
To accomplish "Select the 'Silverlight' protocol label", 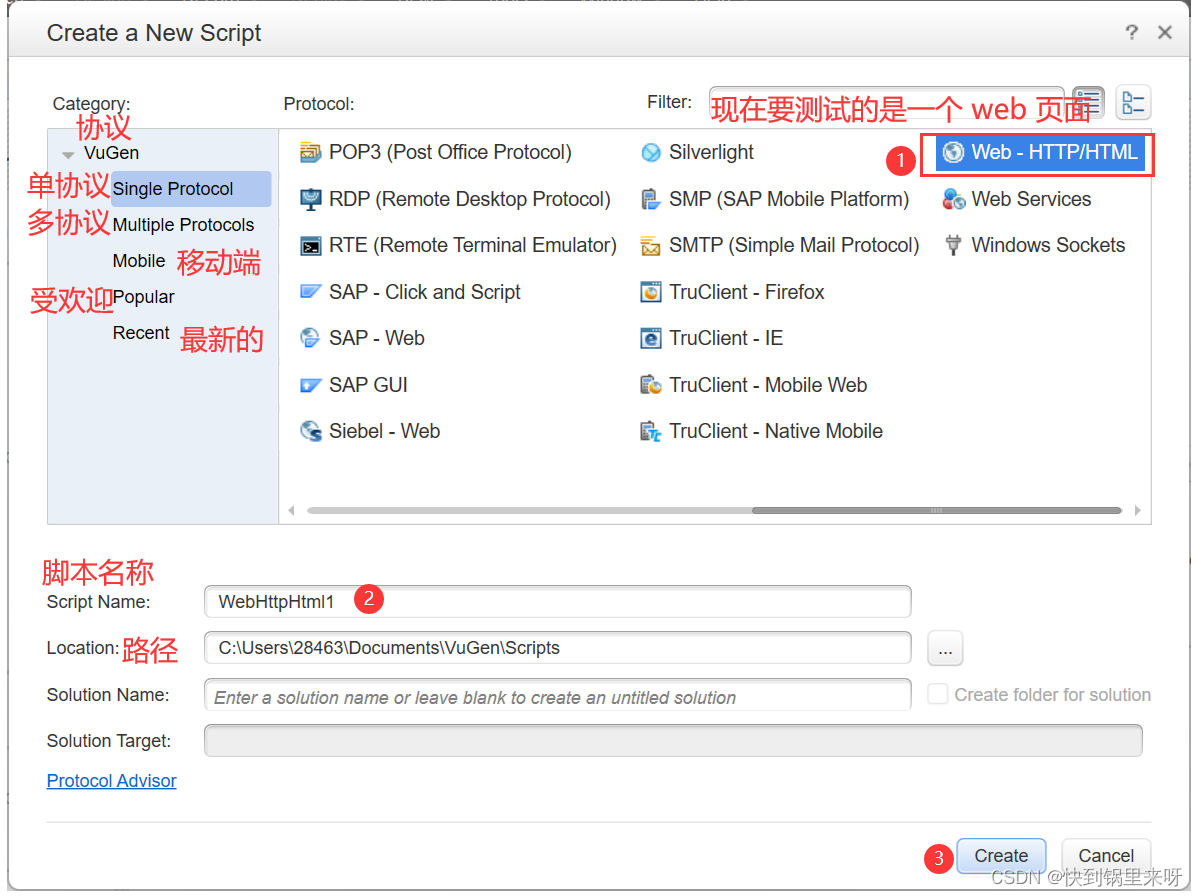I will tap(711, 153).
